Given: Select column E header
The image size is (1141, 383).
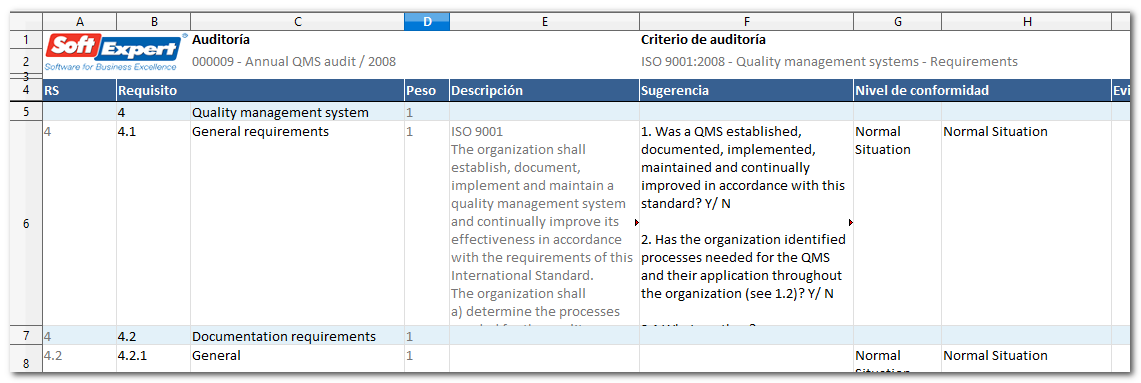Looking at the screenshot, I should (544, 22).
